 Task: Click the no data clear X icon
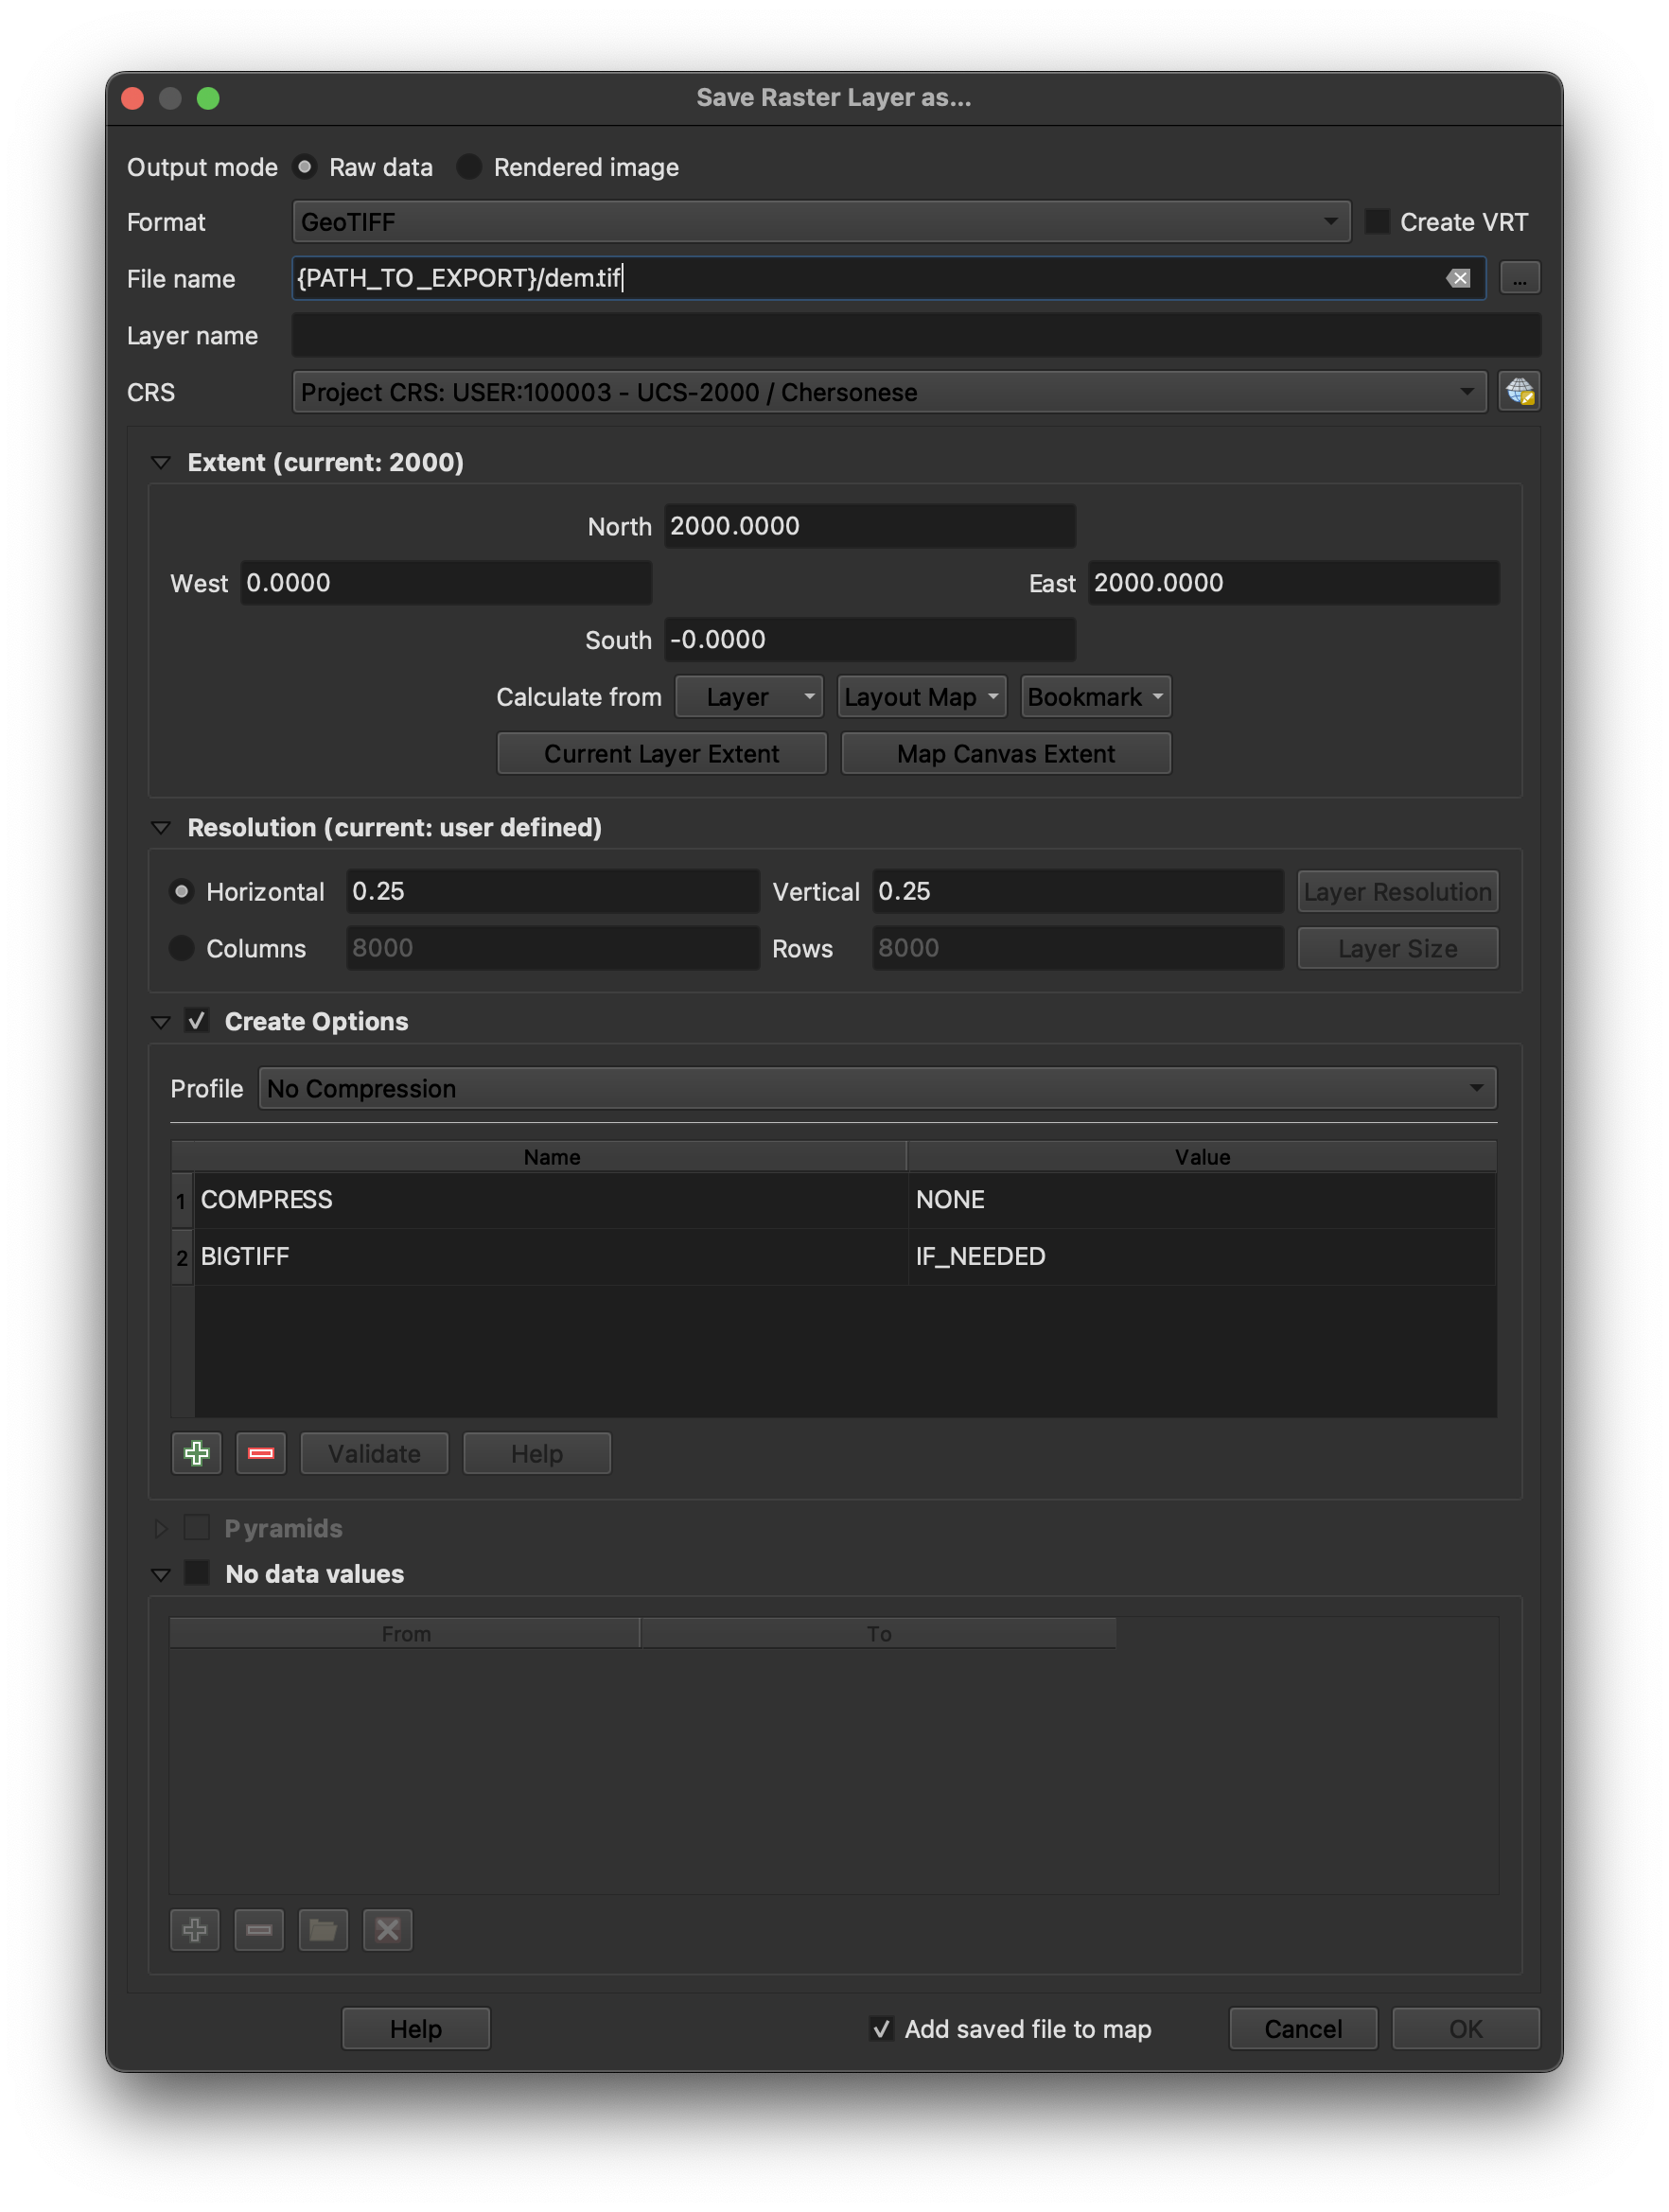pyautogui.click(x=387, y=1929)
